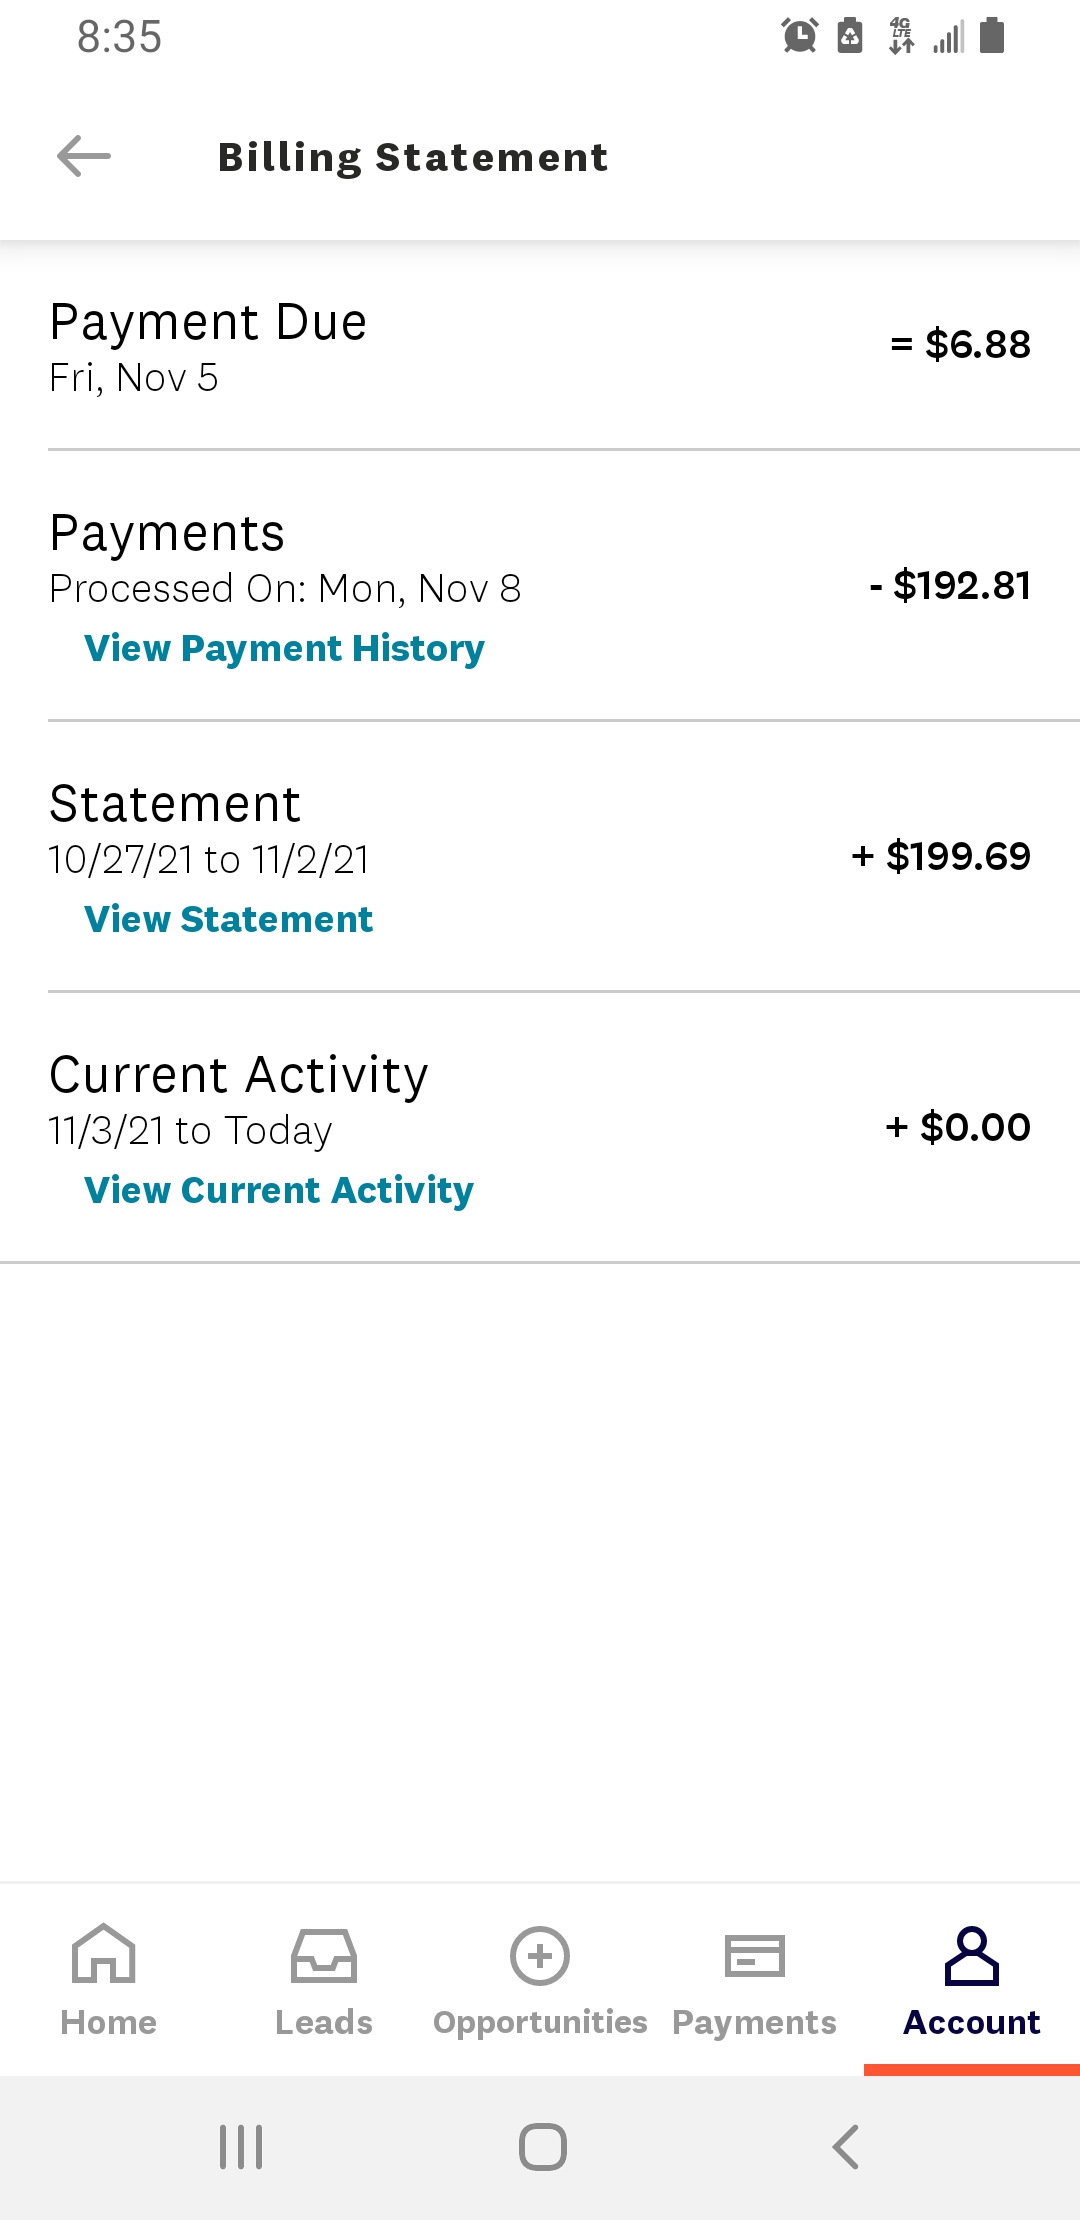Tap the battery icon in status bar
The width and height of the screenshot is (1080, 2220).
[x=992, y=36]
